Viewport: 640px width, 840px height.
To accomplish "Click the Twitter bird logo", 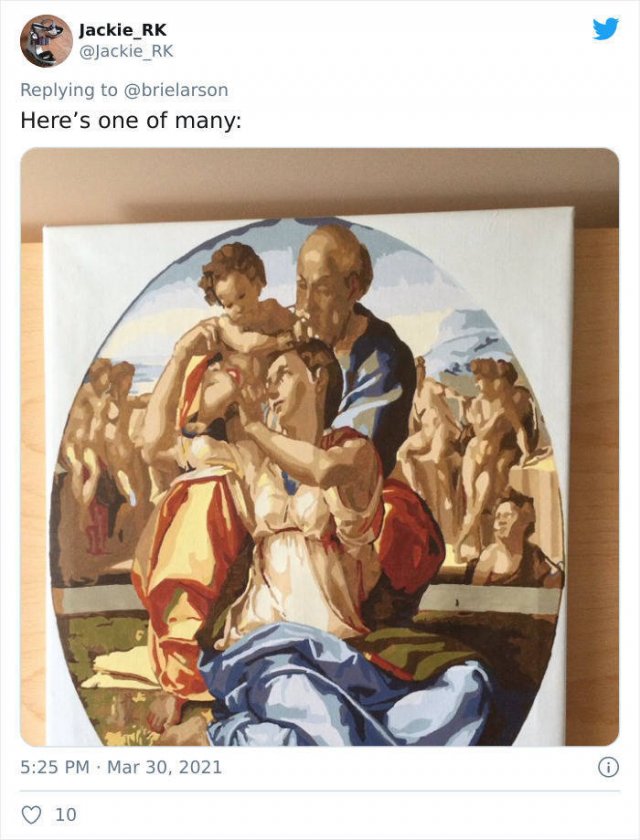I will tap(605, 29).
